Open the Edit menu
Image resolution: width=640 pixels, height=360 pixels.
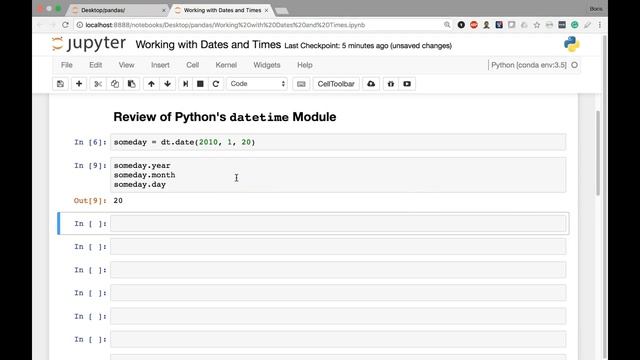click(x=96, y=65)
